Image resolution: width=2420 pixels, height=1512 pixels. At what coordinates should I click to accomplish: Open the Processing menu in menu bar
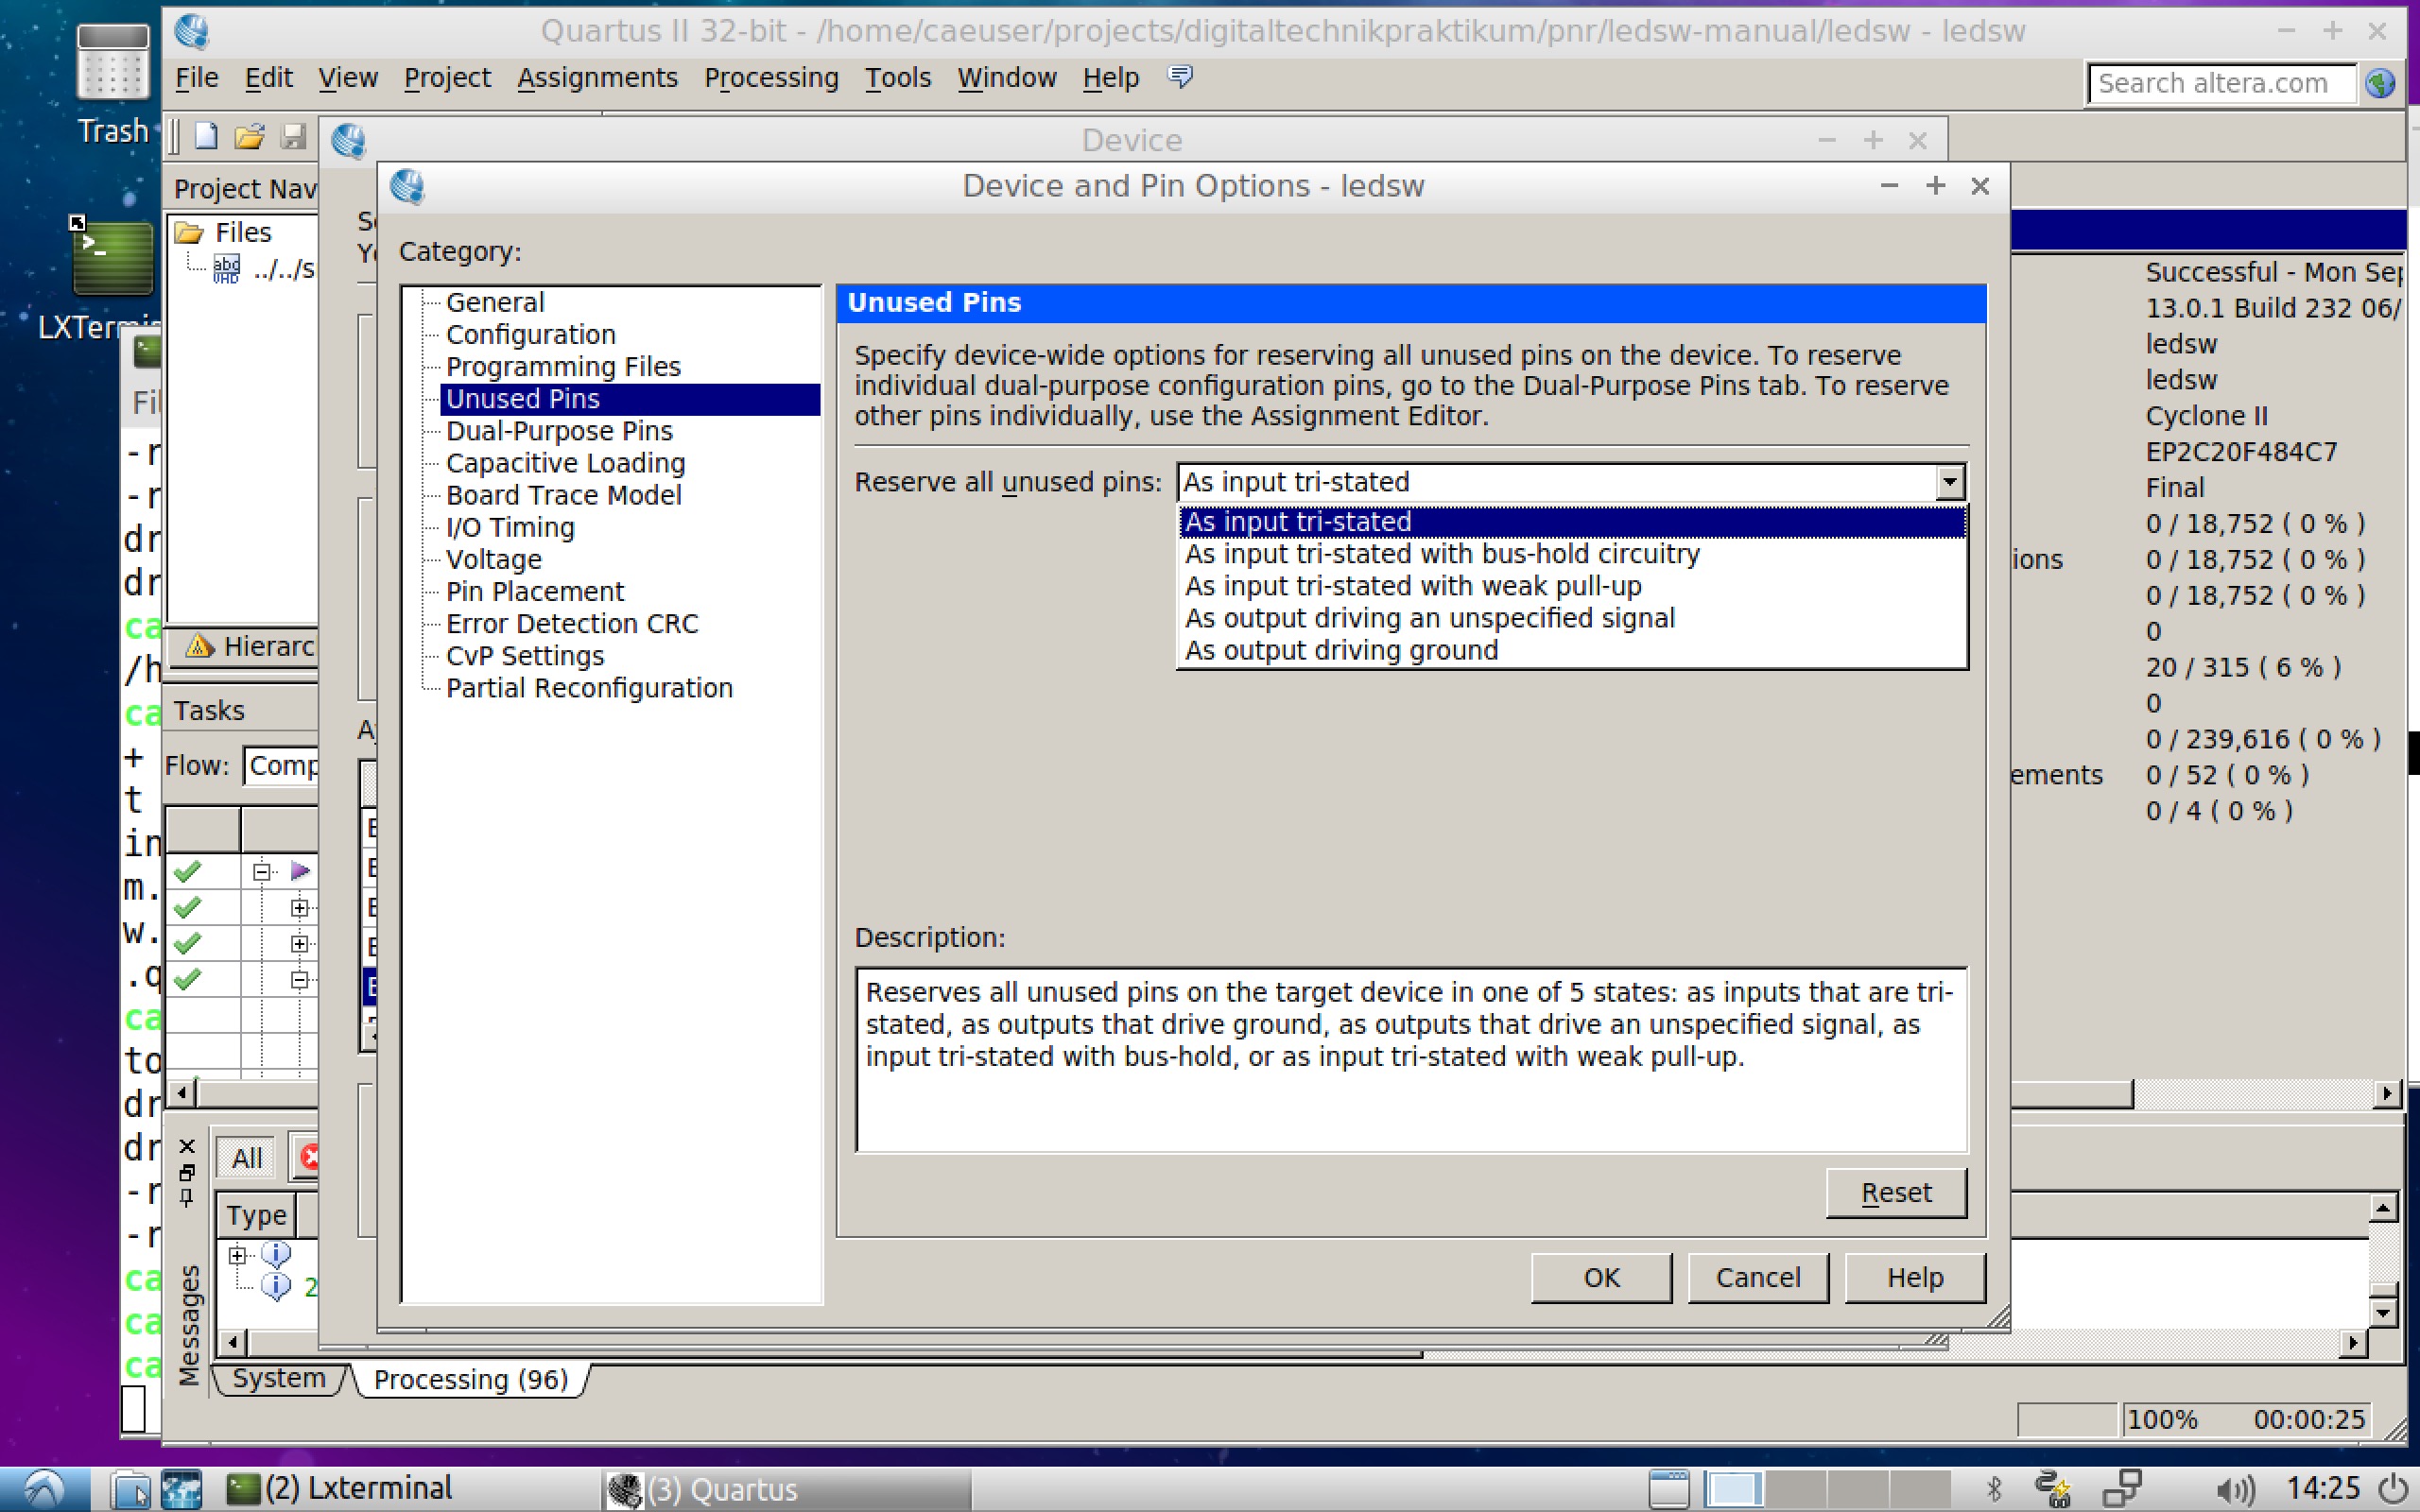coord(770,77)
